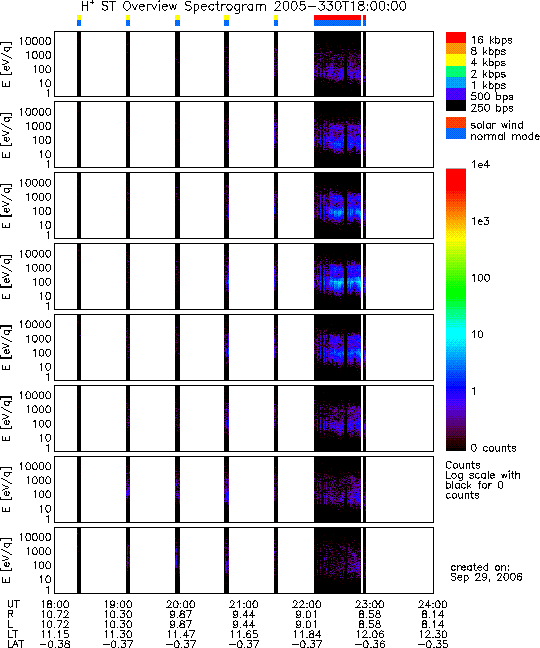The height and width of the screenshot is (648, 540).
Task: Select the 'normal mode' legend label
Action: point(504,136)
